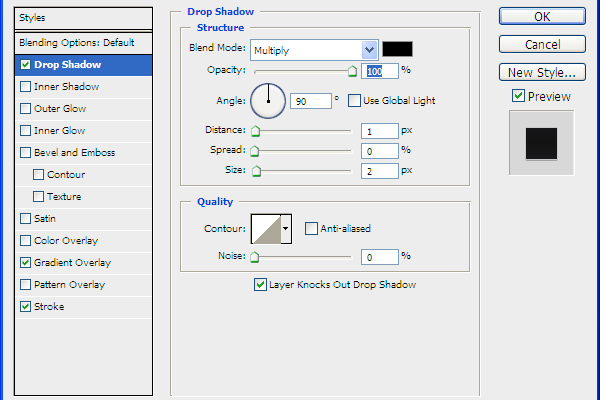
Task: Uncheck Layer Knocks Out Drop Shadow
Action: coord(260,284)
